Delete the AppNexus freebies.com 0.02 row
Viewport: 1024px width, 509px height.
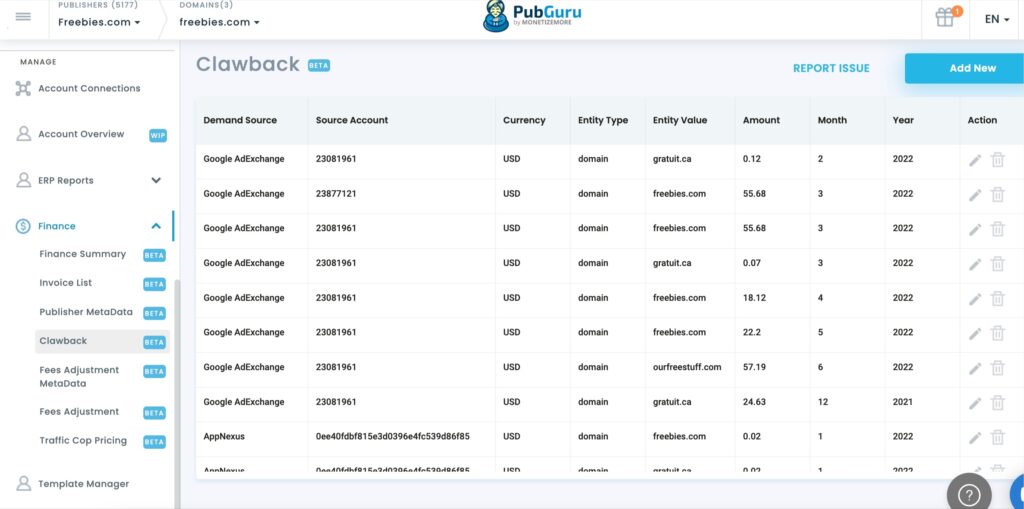point(997,436)
